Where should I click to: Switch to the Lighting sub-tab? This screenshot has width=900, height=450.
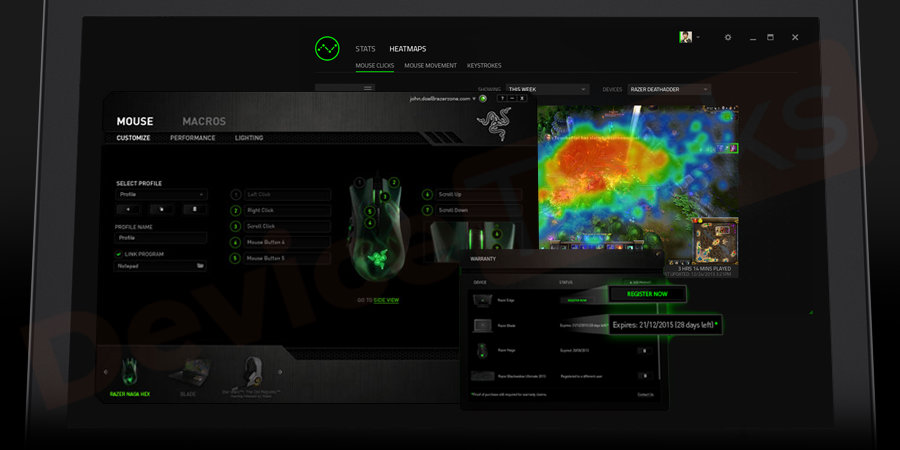(x=249, y=138)
